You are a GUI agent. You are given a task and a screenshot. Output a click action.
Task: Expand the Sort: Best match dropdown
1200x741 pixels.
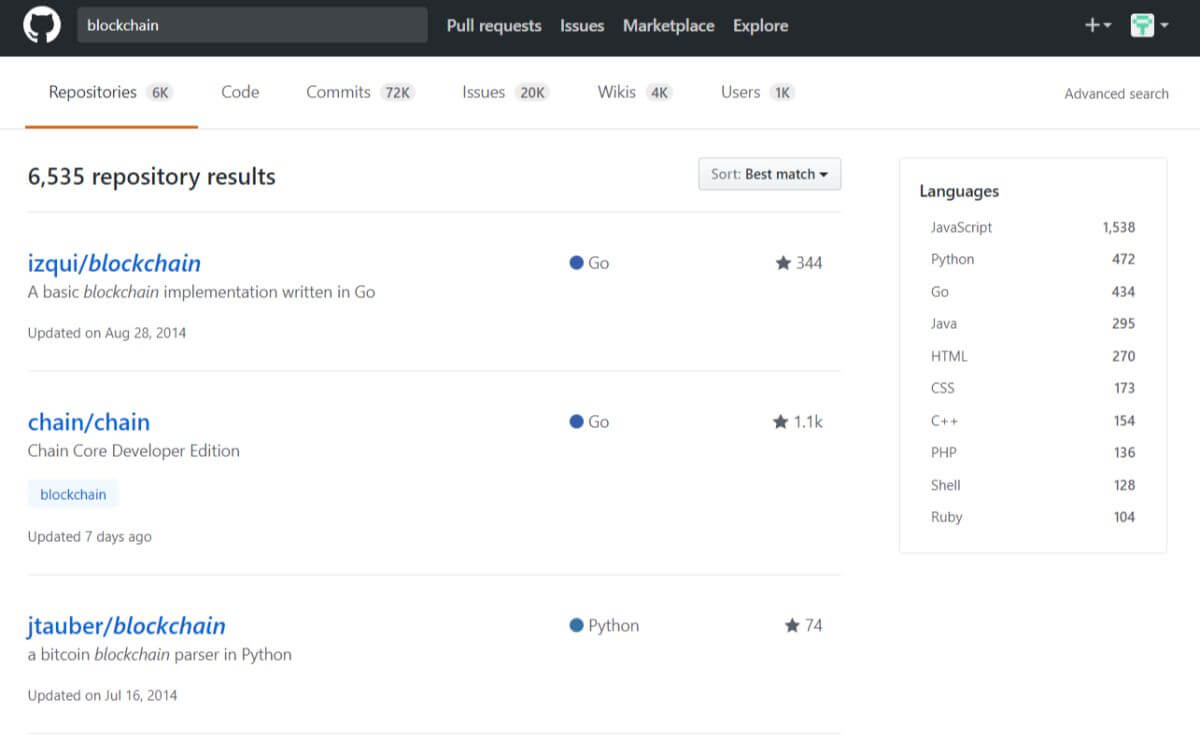(x=769, y=174)
